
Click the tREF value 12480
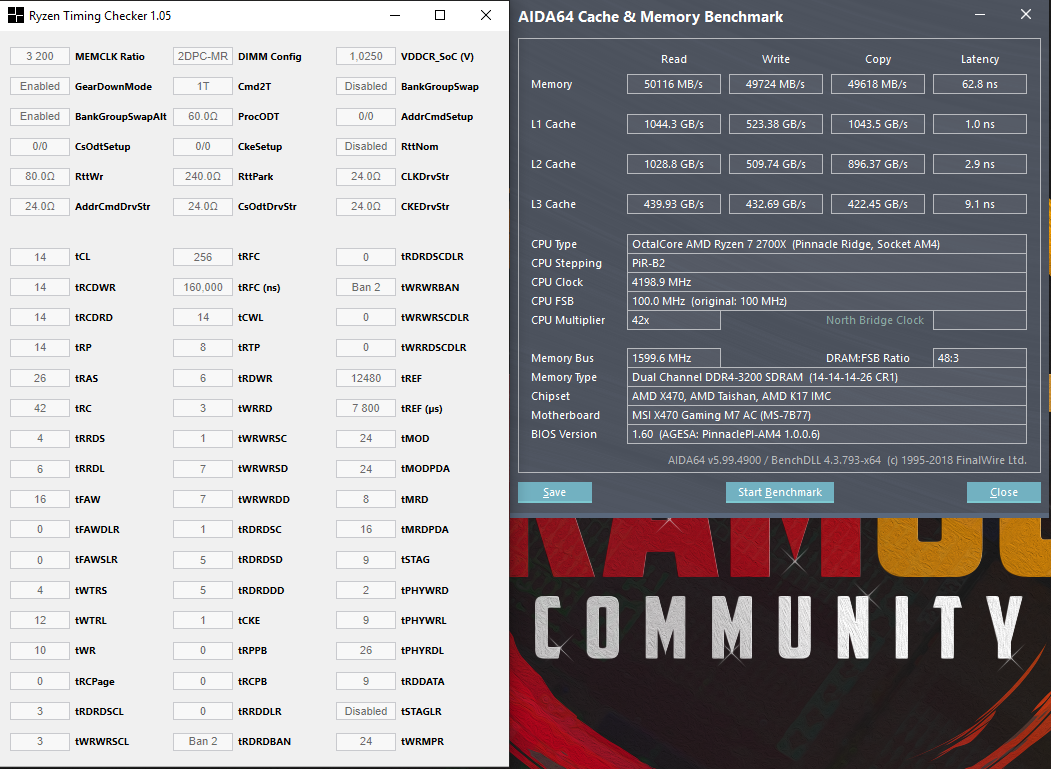(365, 378)
